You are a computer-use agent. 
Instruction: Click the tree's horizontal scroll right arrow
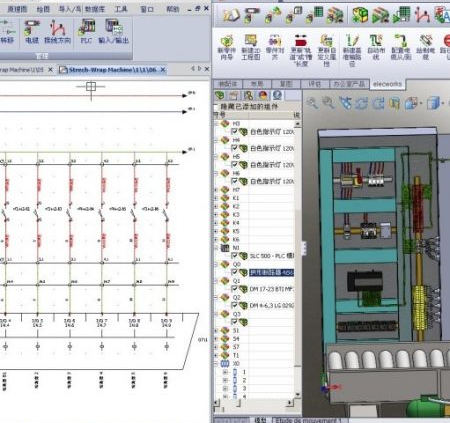click(x=289, y=403)
